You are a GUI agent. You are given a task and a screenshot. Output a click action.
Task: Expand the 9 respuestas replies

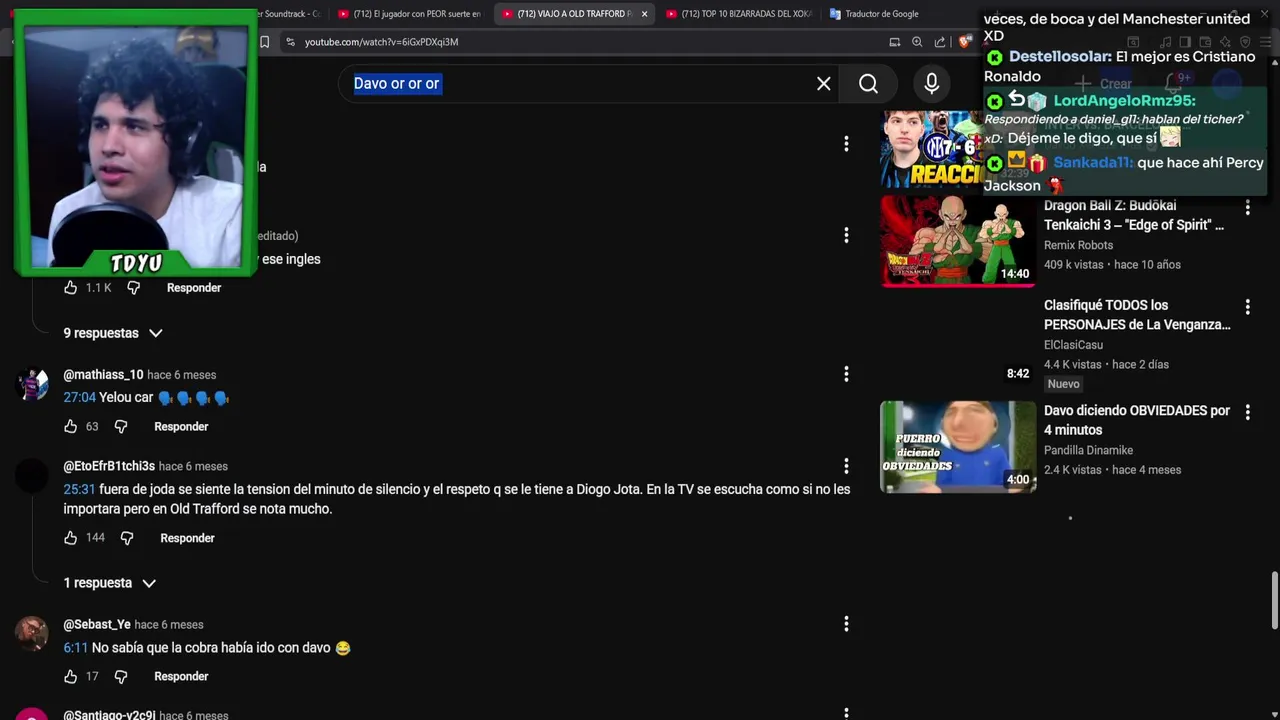[x=113, y=333]
